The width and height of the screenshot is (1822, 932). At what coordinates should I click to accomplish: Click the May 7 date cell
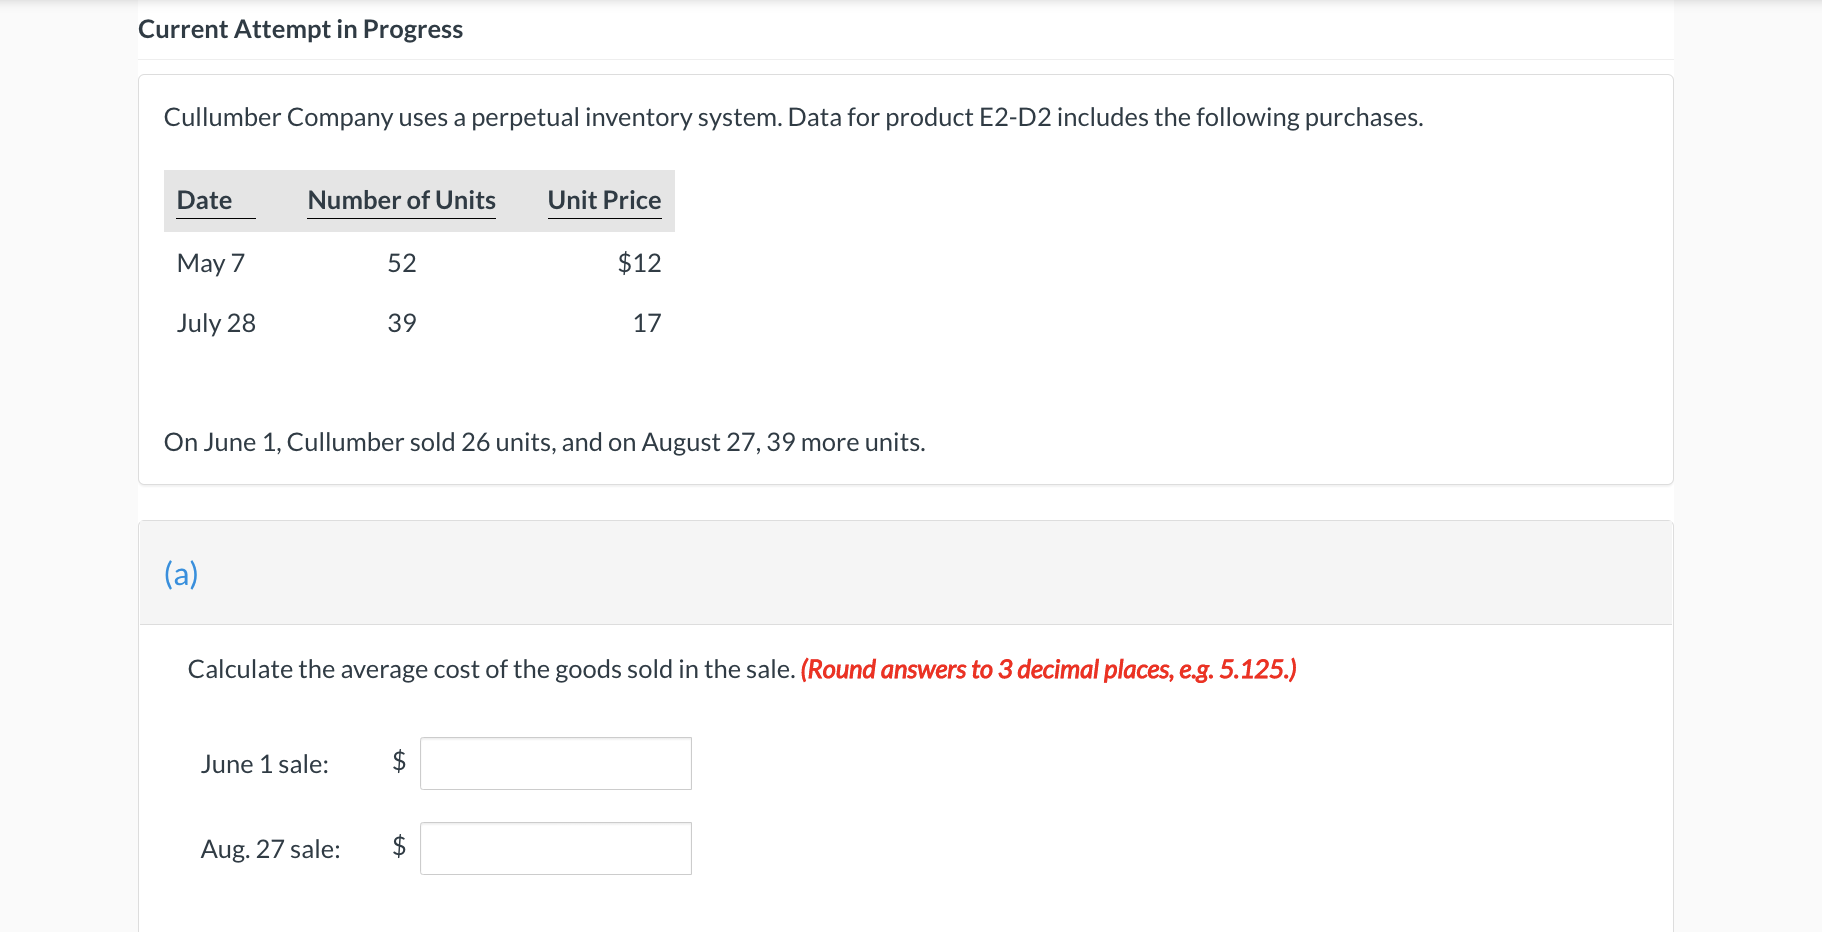pos(210,263)
